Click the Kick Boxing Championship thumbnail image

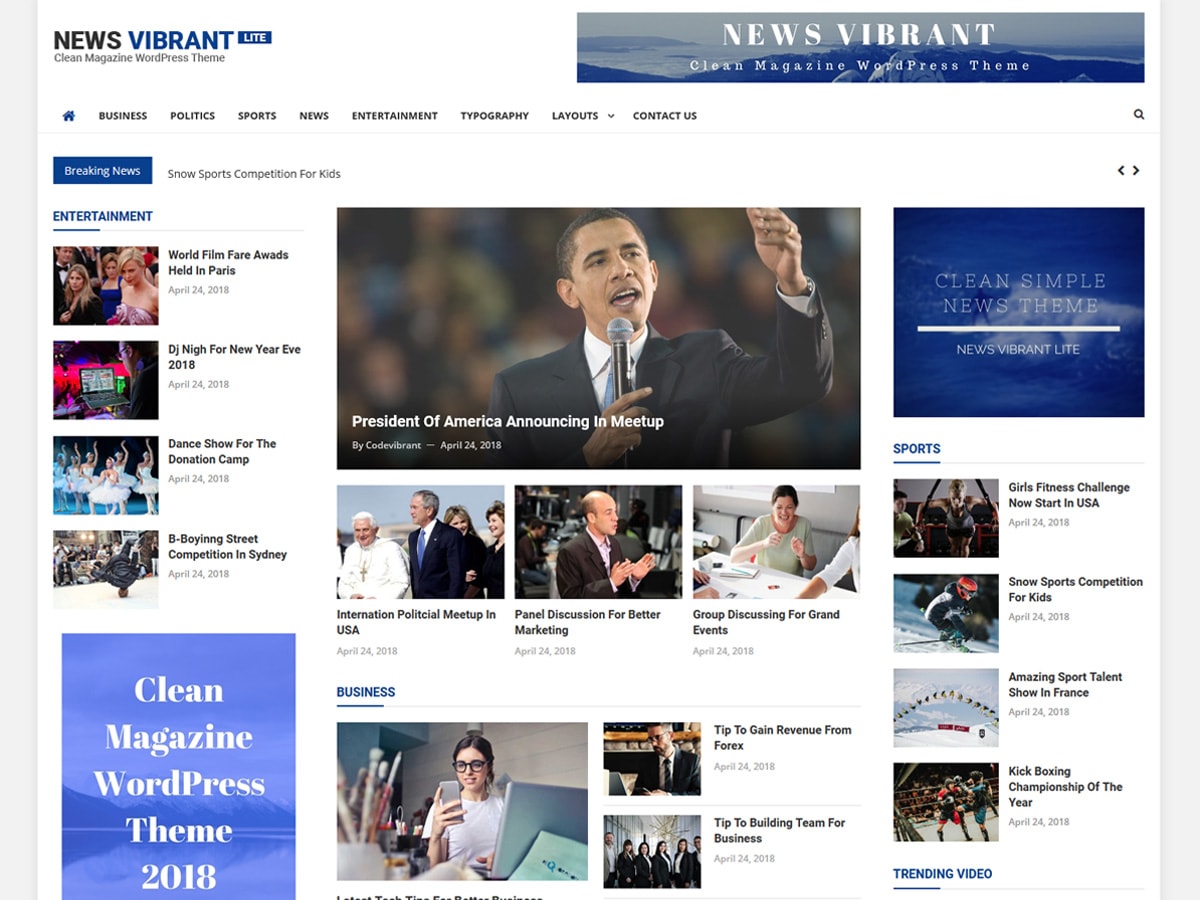click(x=945, y=801)
